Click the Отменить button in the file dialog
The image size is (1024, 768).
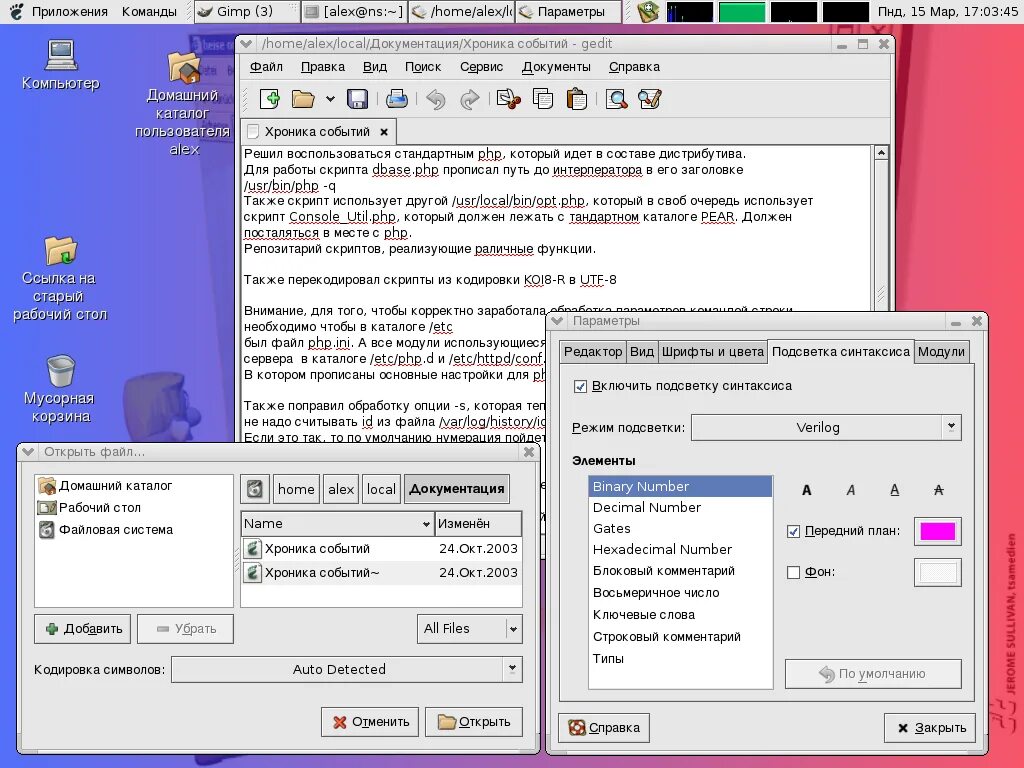tap(370, 722)
